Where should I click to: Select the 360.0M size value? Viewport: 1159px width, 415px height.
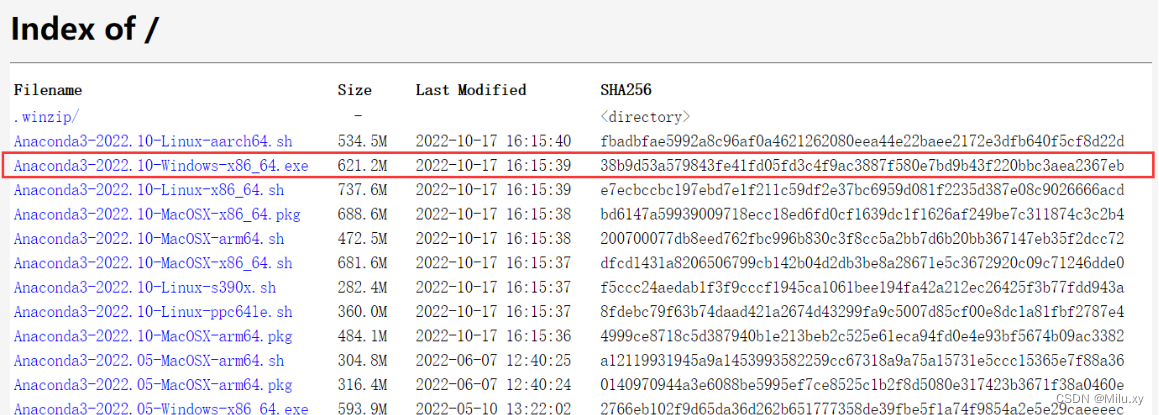(x=363, y=312)
